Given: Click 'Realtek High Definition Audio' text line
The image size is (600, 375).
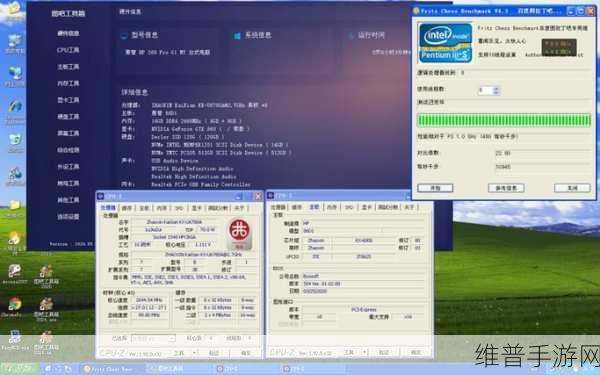Looking at the screenshot, I should pos(194,177).
